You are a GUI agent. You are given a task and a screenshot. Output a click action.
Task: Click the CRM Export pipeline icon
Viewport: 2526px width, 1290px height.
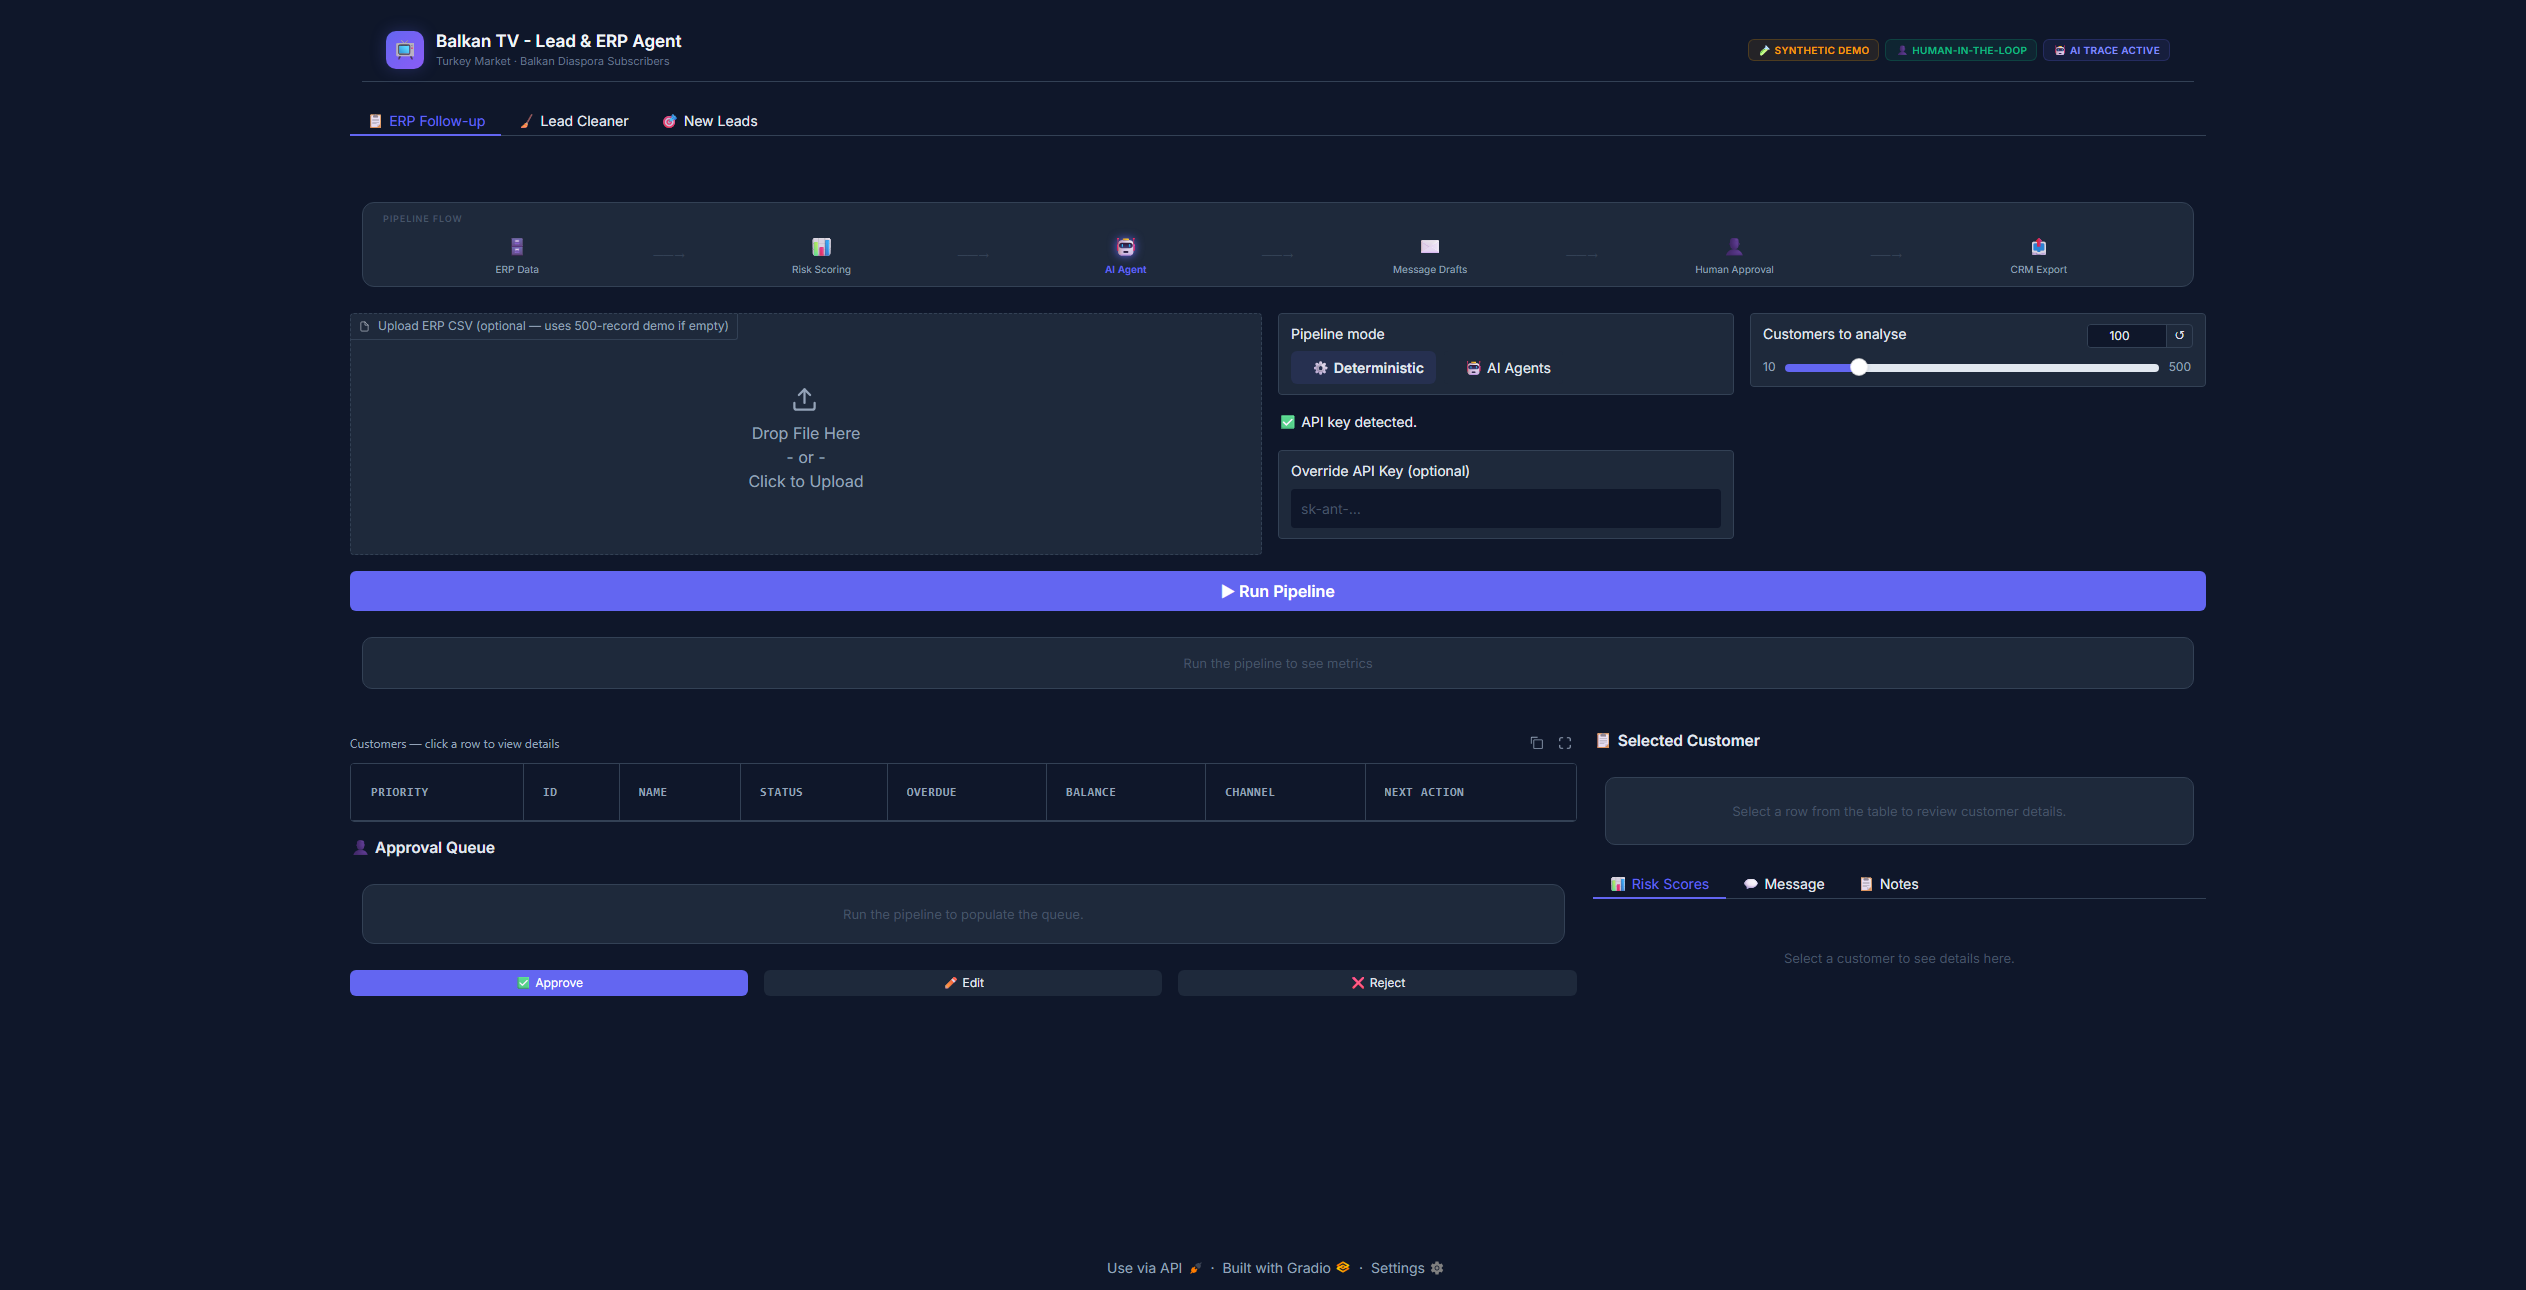2039,246
